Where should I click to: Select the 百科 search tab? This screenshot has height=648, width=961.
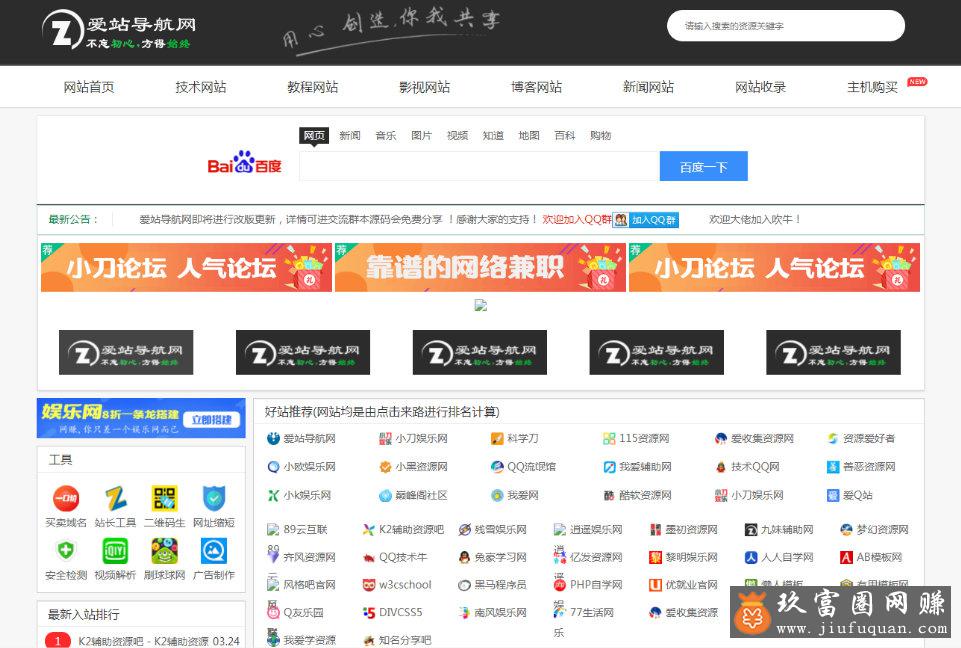tap(564, 135)
